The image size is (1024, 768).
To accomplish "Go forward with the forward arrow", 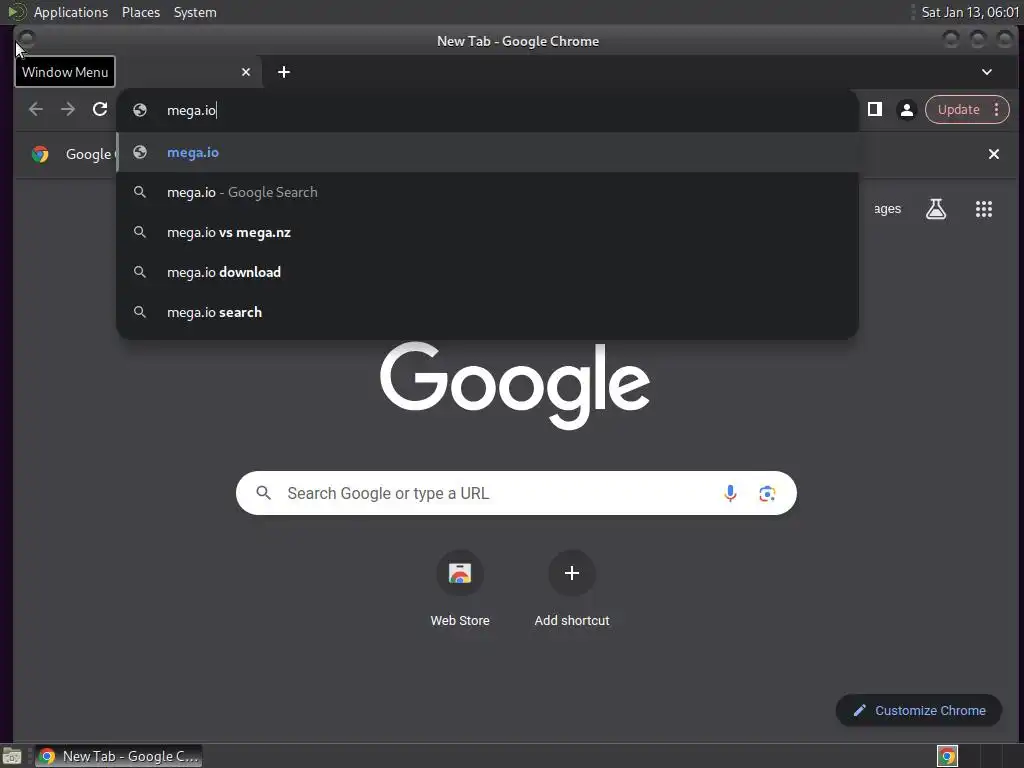I will coord(68,109).
